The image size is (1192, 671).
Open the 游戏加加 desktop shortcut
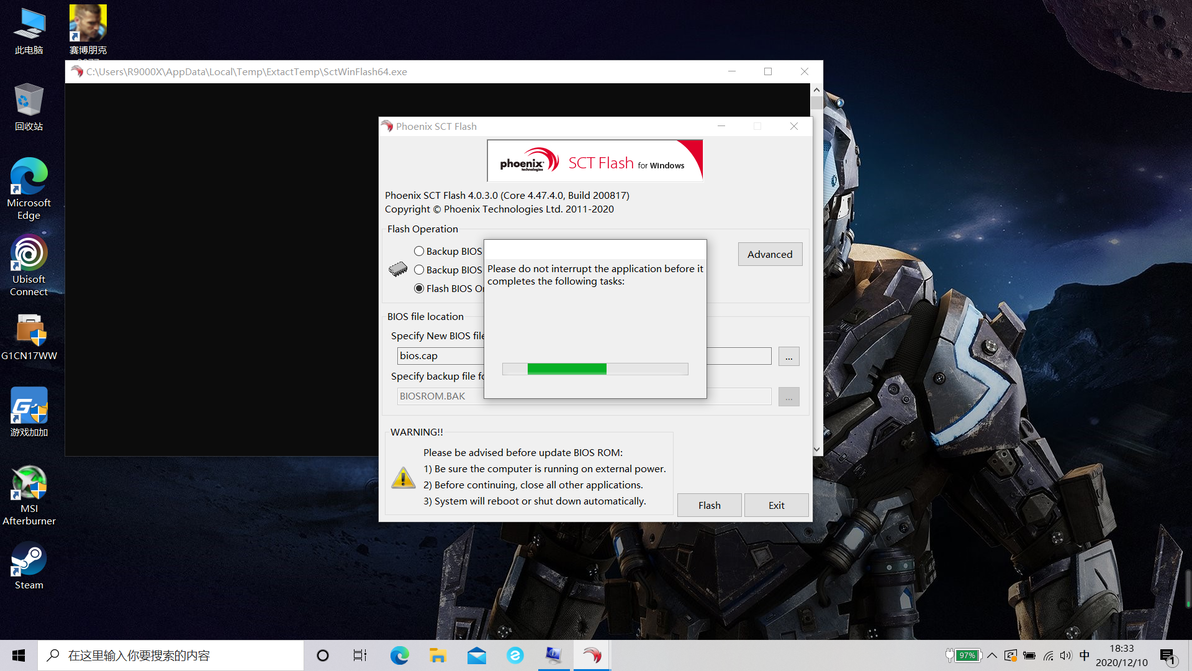[29, 411]
